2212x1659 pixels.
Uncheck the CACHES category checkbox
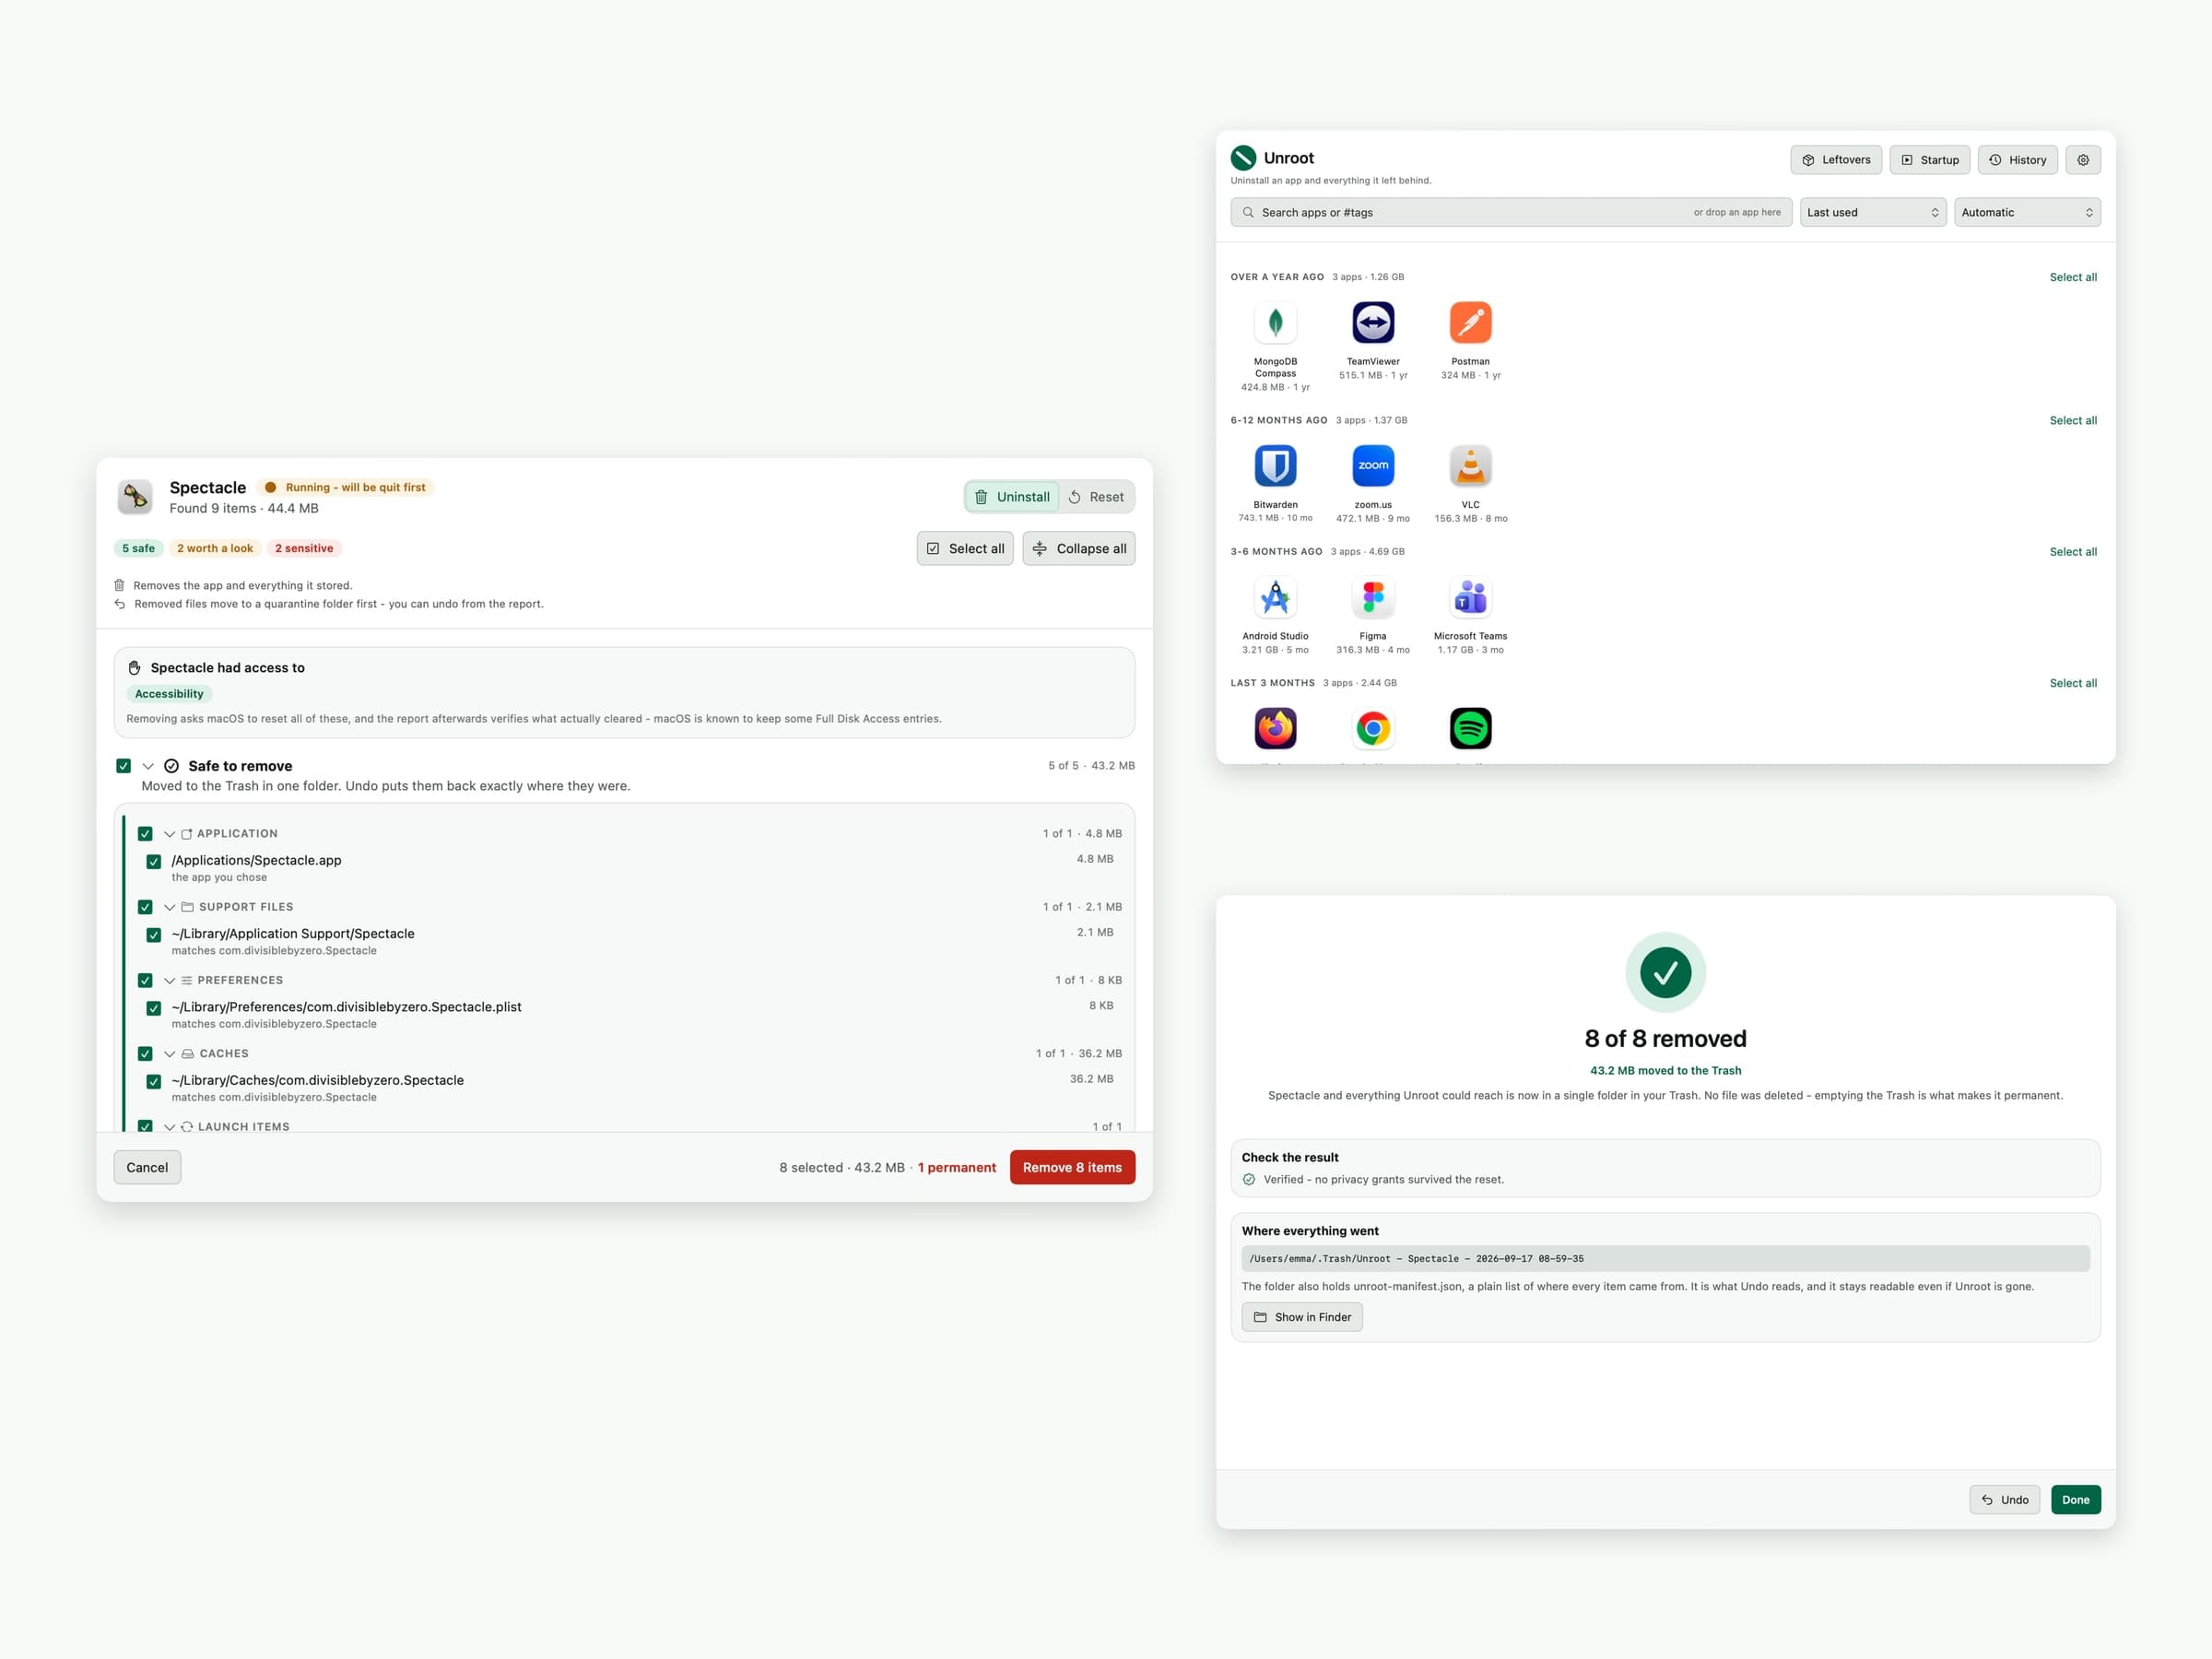click(x=145, y=1054)
